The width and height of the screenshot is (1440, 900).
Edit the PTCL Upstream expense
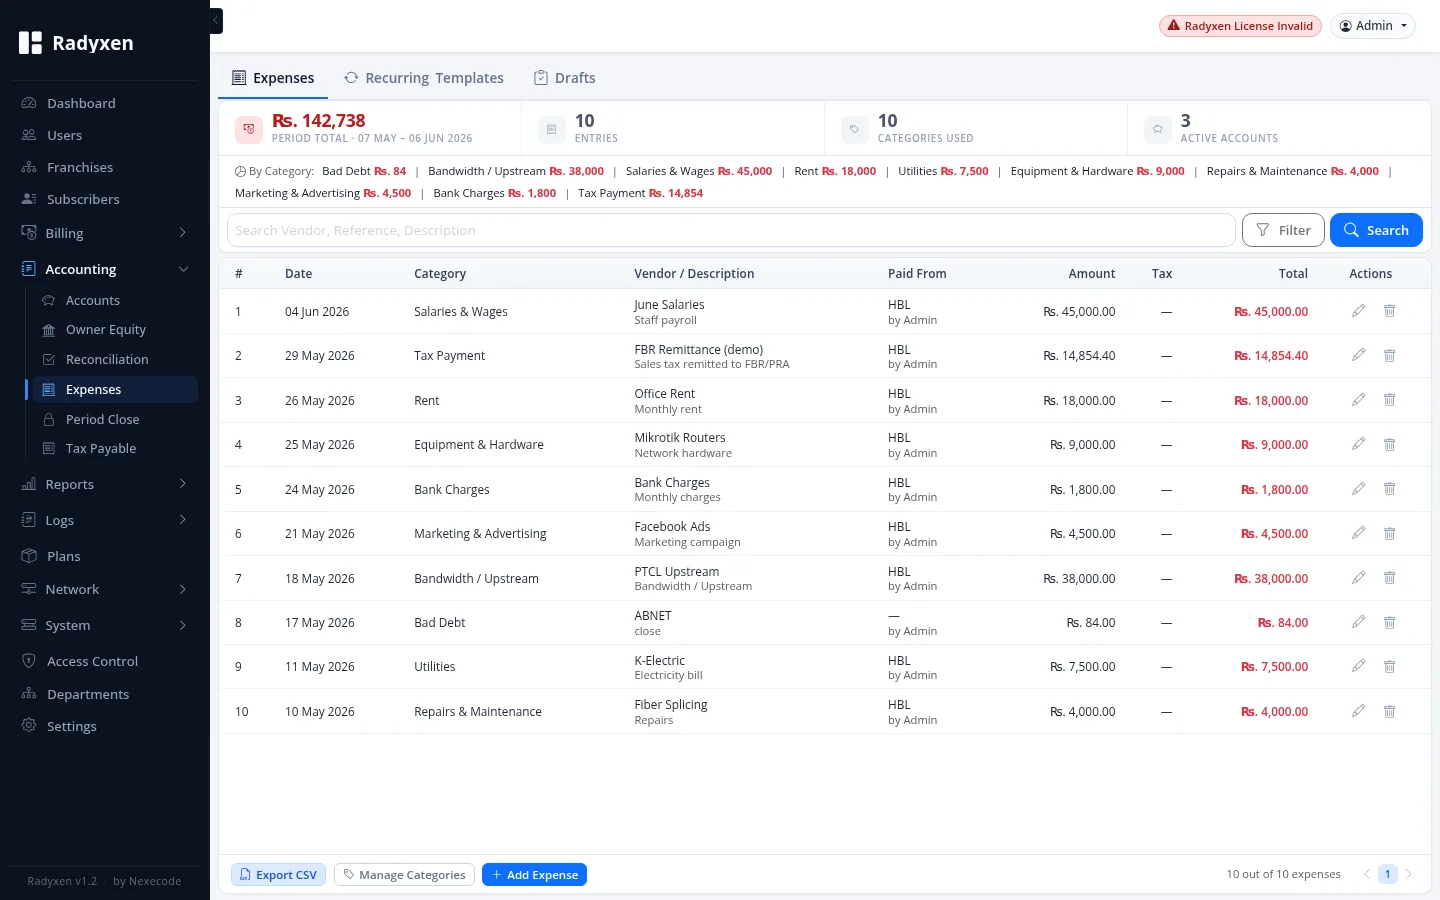point(1358,578)
